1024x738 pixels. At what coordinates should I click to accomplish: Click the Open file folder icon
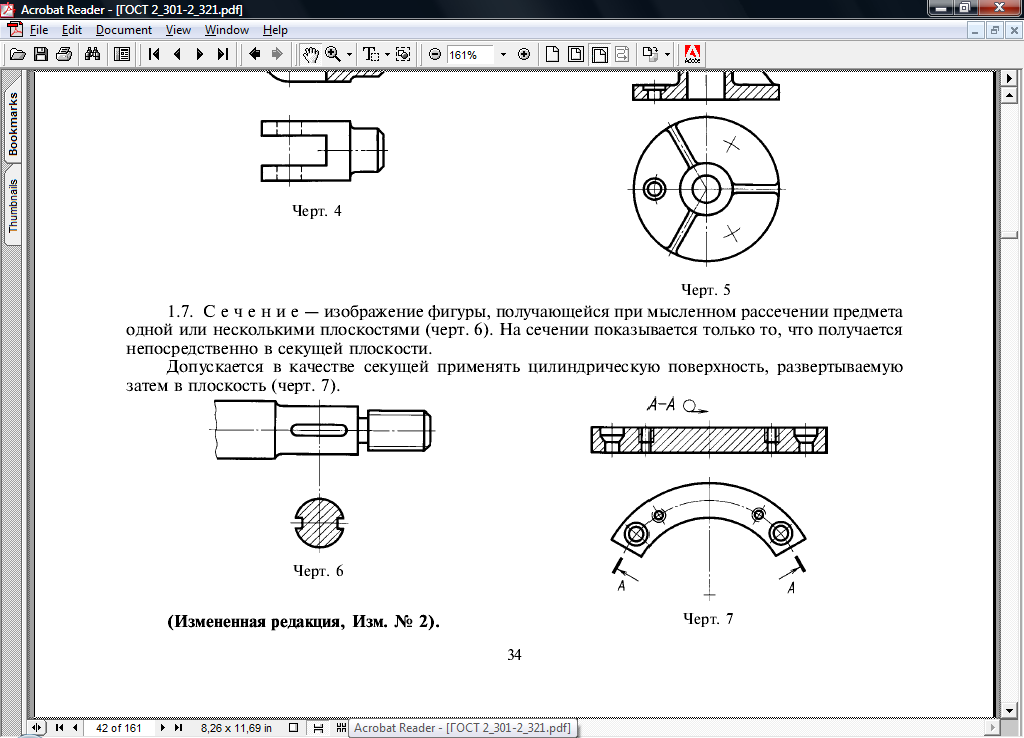point(18,54)
